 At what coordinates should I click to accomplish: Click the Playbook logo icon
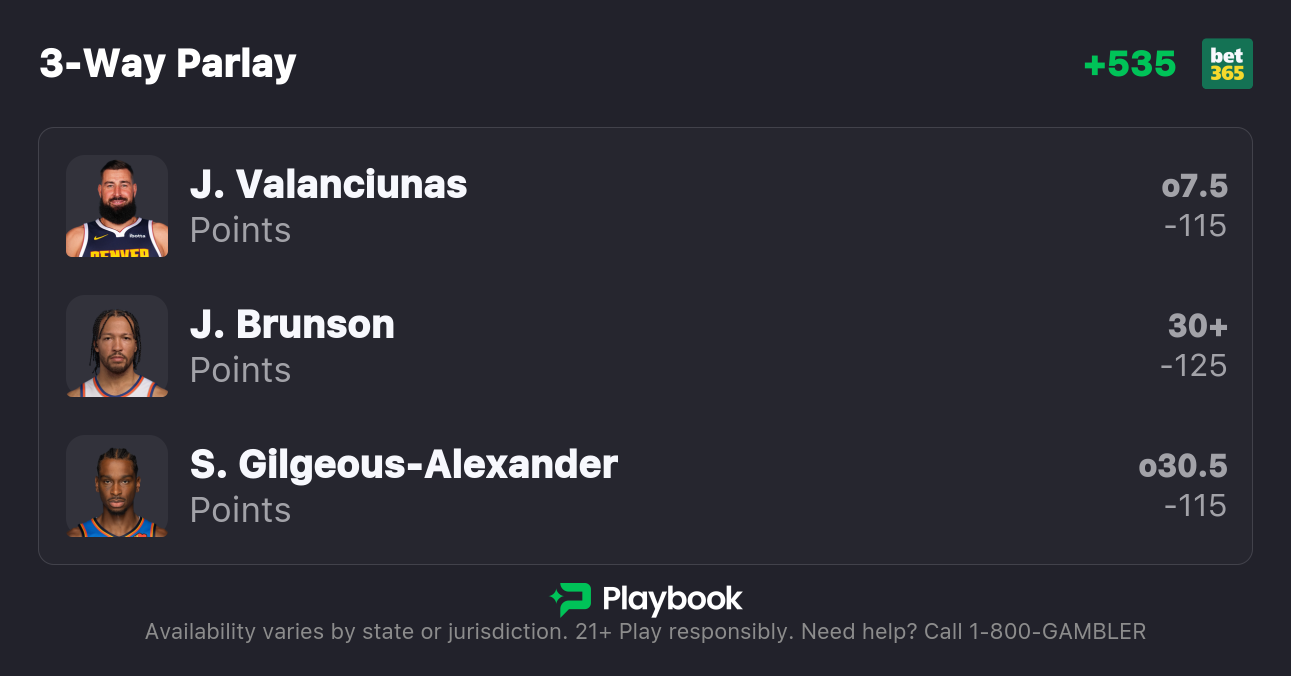coord(571,599)
